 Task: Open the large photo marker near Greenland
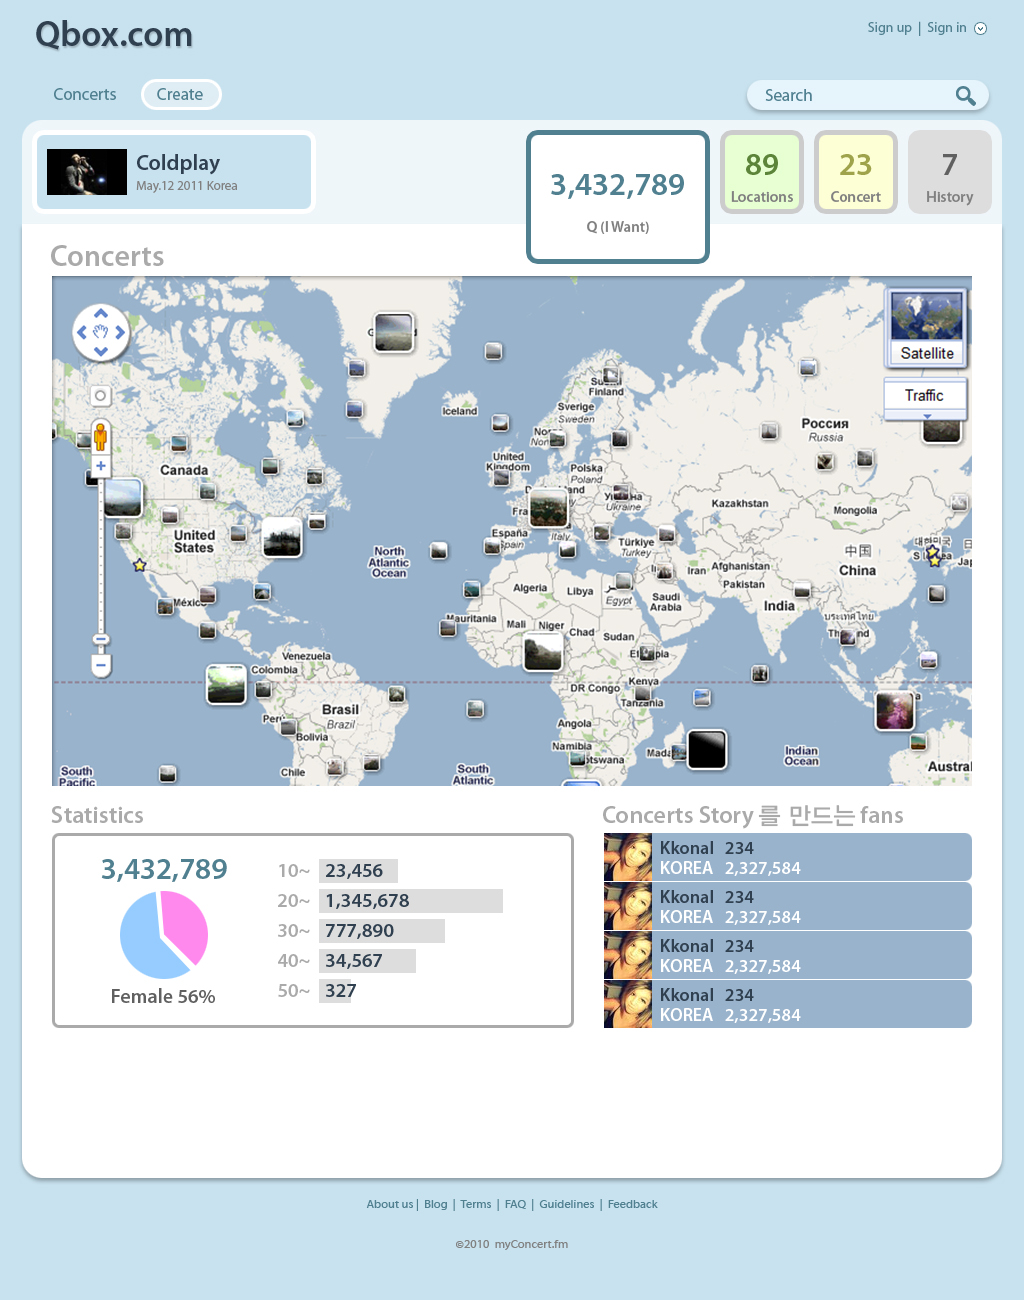click(394, 332)
